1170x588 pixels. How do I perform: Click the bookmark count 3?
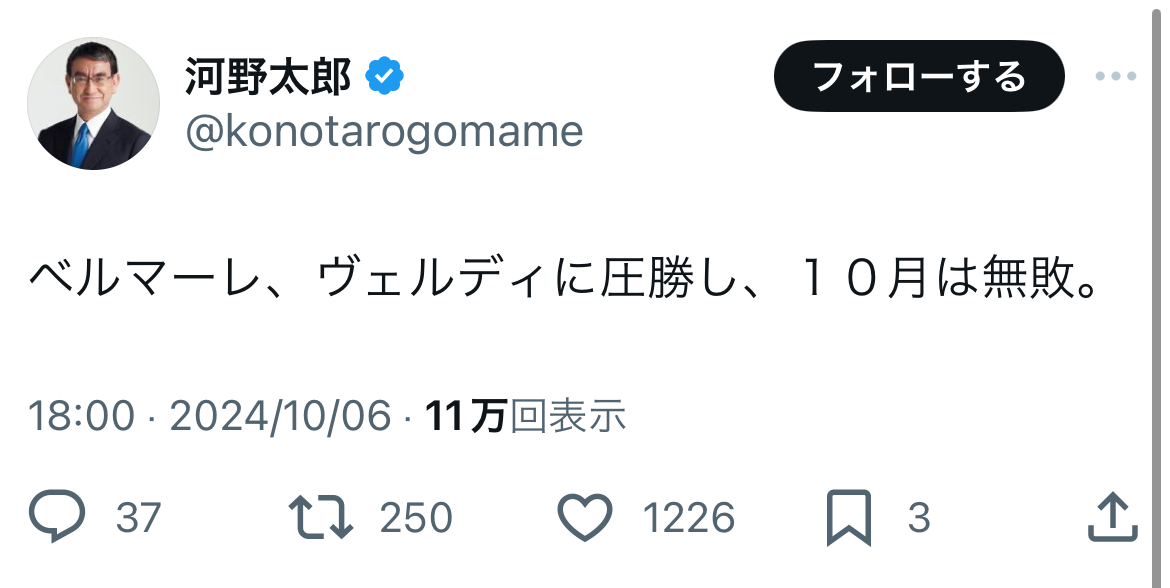coord(919,518)
